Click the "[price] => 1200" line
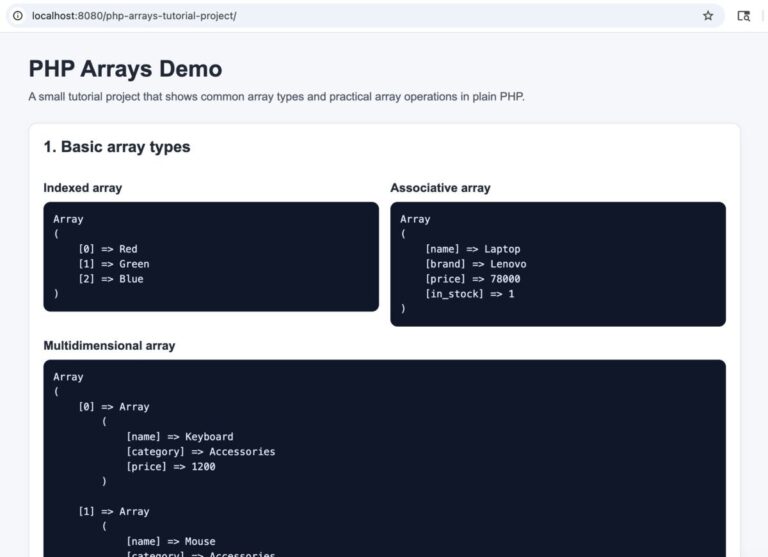This screenshot has width=768, height=557. (x=171, y=466)
